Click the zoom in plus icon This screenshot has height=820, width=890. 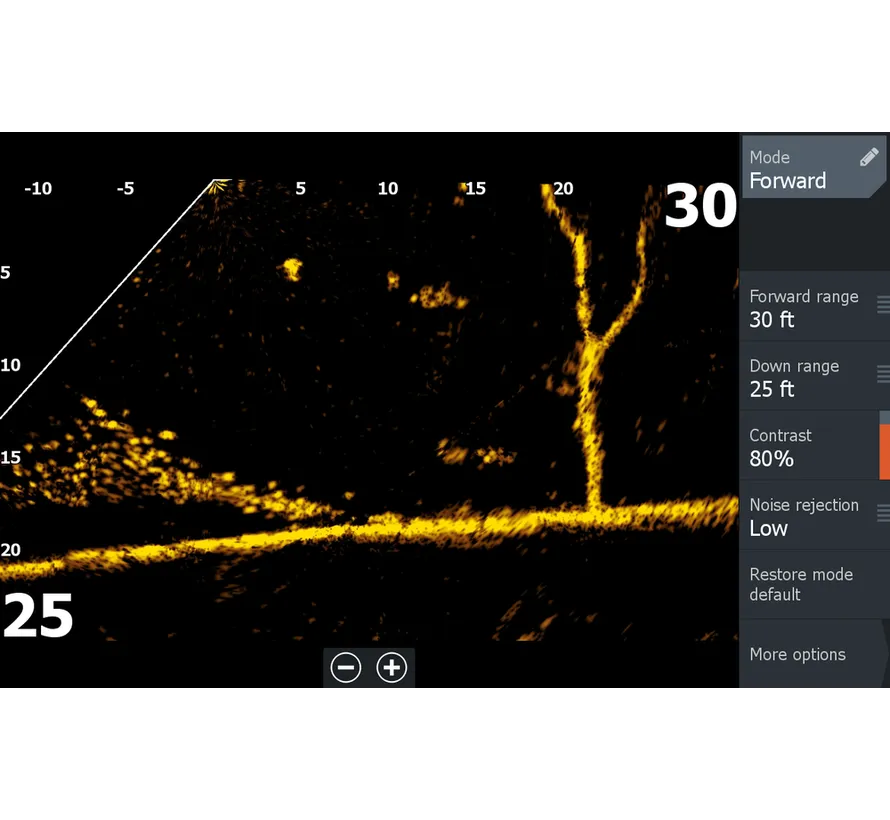(392, 667)
